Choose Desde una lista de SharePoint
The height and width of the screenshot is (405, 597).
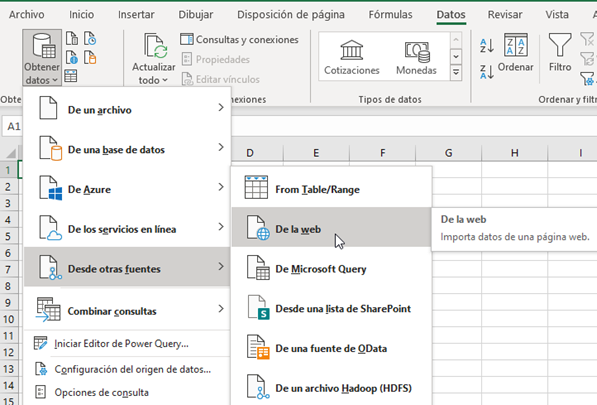[x=332, y=308]
